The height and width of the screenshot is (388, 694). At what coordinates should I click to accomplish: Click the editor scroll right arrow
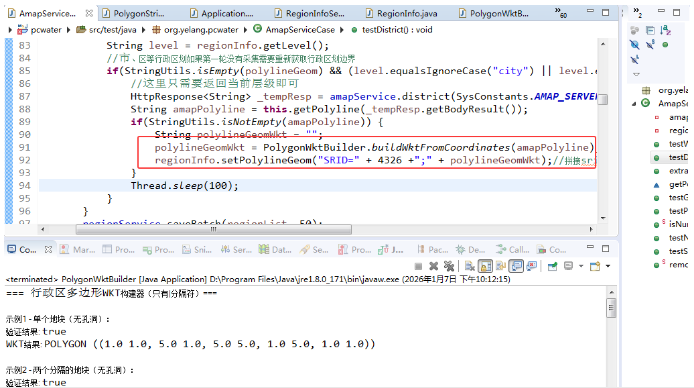[x=591, y=229]
